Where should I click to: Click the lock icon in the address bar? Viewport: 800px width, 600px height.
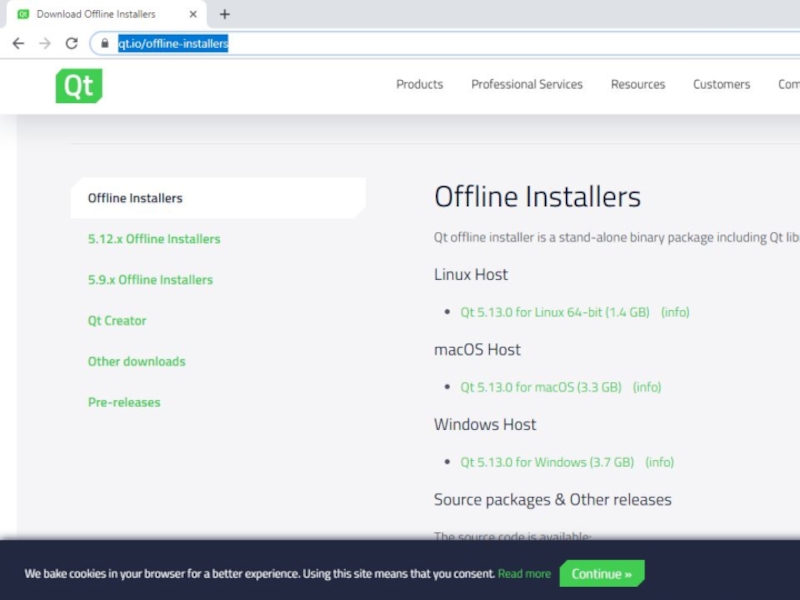tap(105, 43)
